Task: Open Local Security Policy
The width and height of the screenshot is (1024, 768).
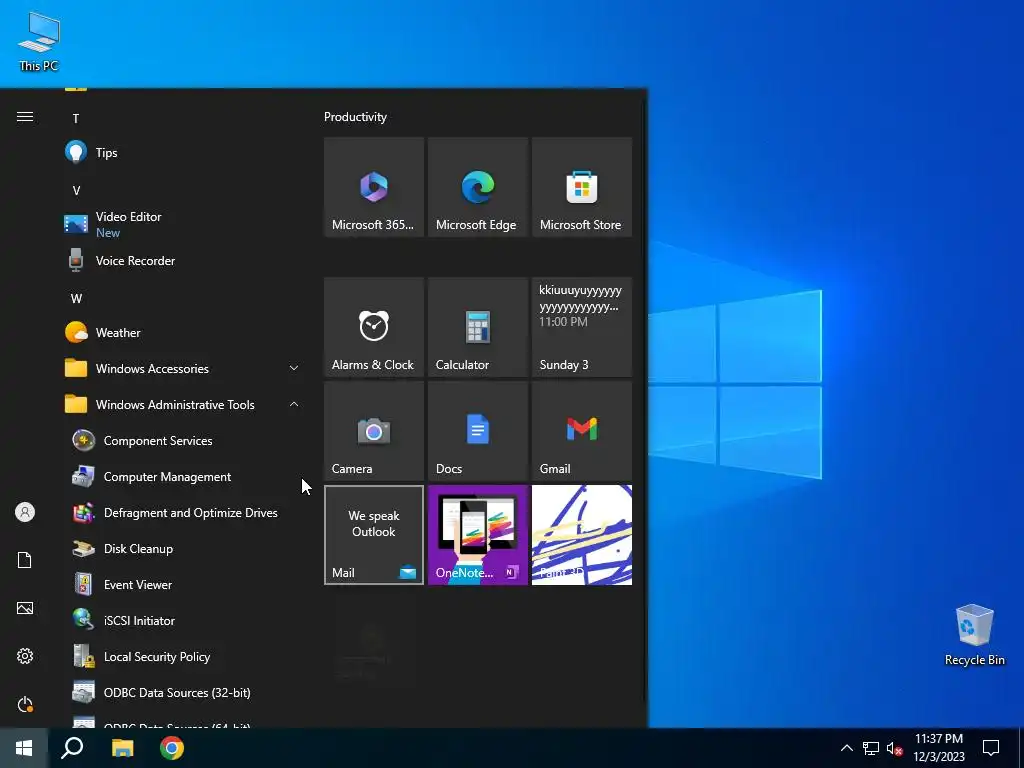Action: click(183, 656)
